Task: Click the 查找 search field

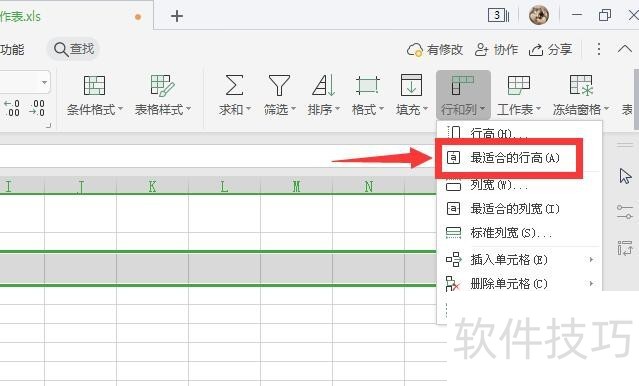Action: (x=74, y=49)
